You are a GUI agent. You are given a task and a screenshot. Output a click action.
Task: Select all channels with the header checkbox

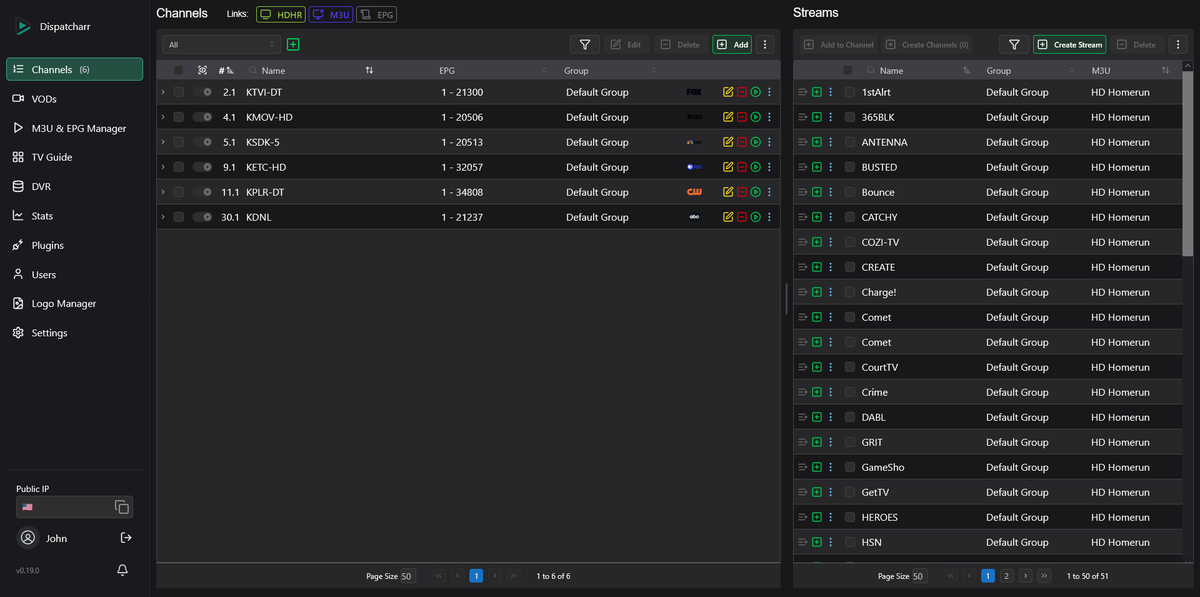pos(178,70)
